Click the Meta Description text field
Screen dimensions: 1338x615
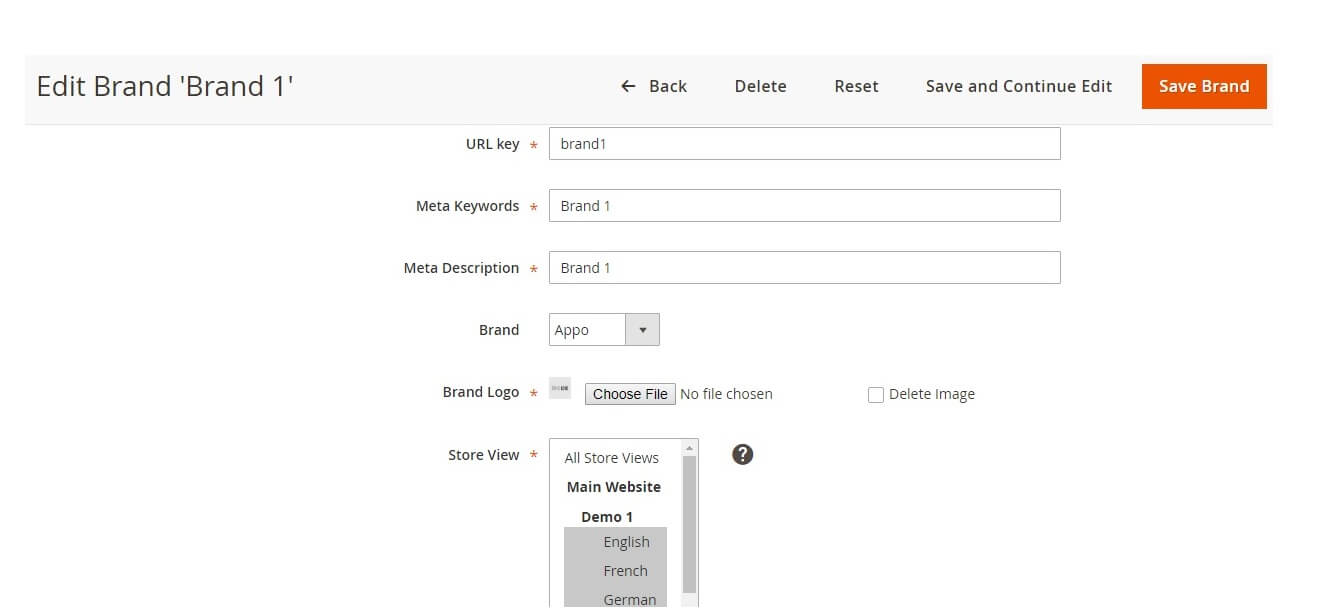[804, 268]
